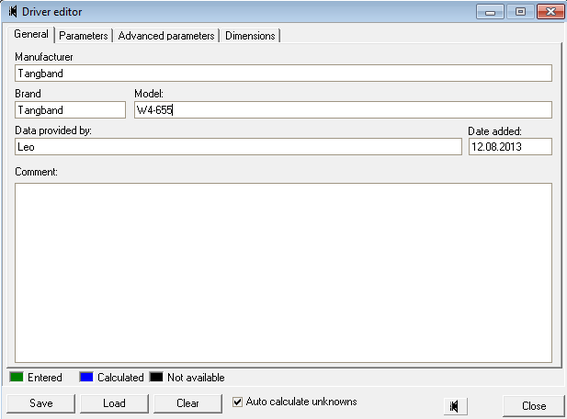Click the Load button
Screen dimensions: 567x419
(x=114, y=403)
